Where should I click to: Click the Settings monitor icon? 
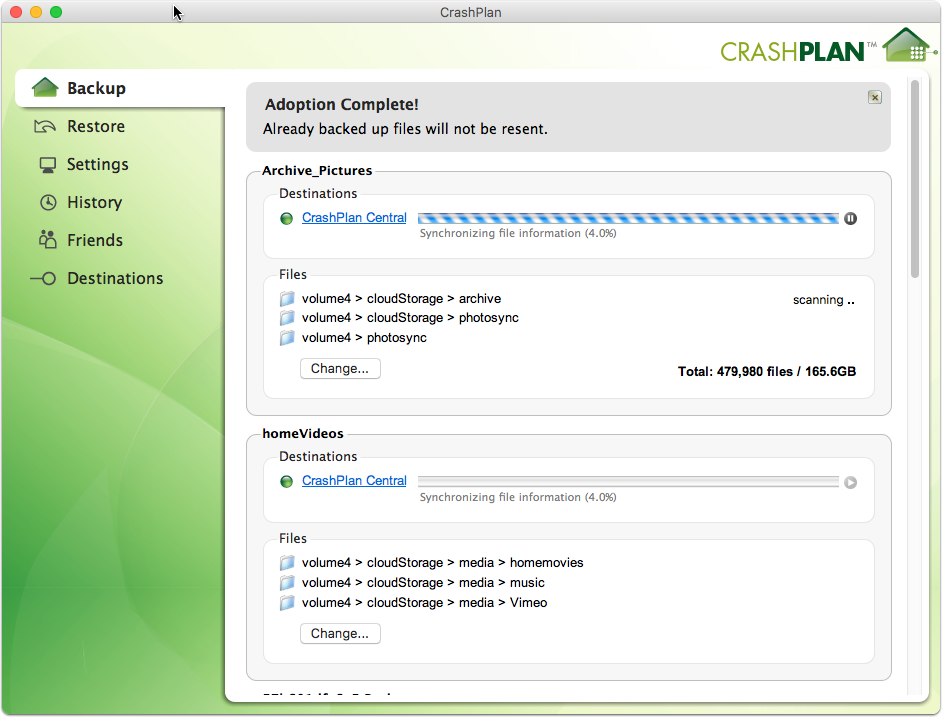point(47,165)
